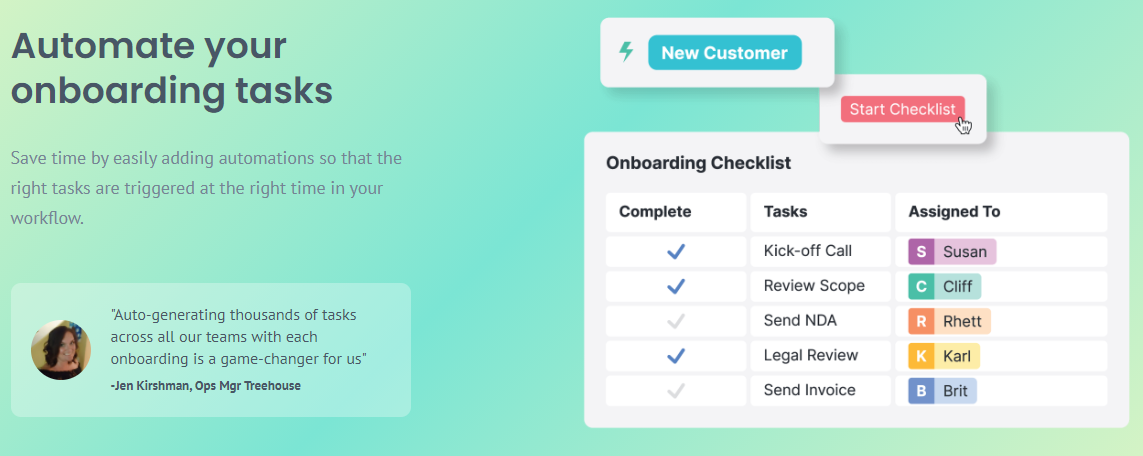Click Brit's blue B avatar icon

(x=921, y=391)
